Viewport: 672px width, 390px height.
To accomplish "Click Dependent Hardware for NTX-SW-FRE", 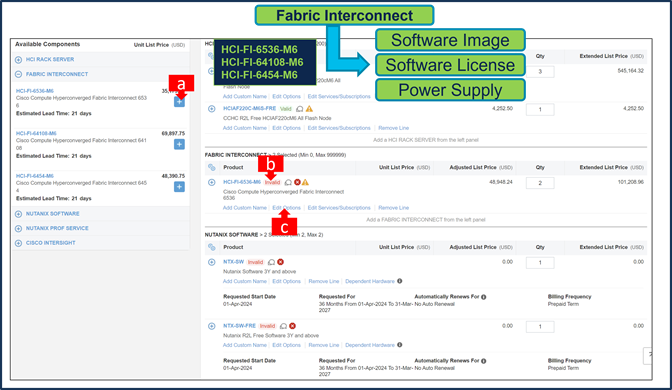I will point(370,345).
